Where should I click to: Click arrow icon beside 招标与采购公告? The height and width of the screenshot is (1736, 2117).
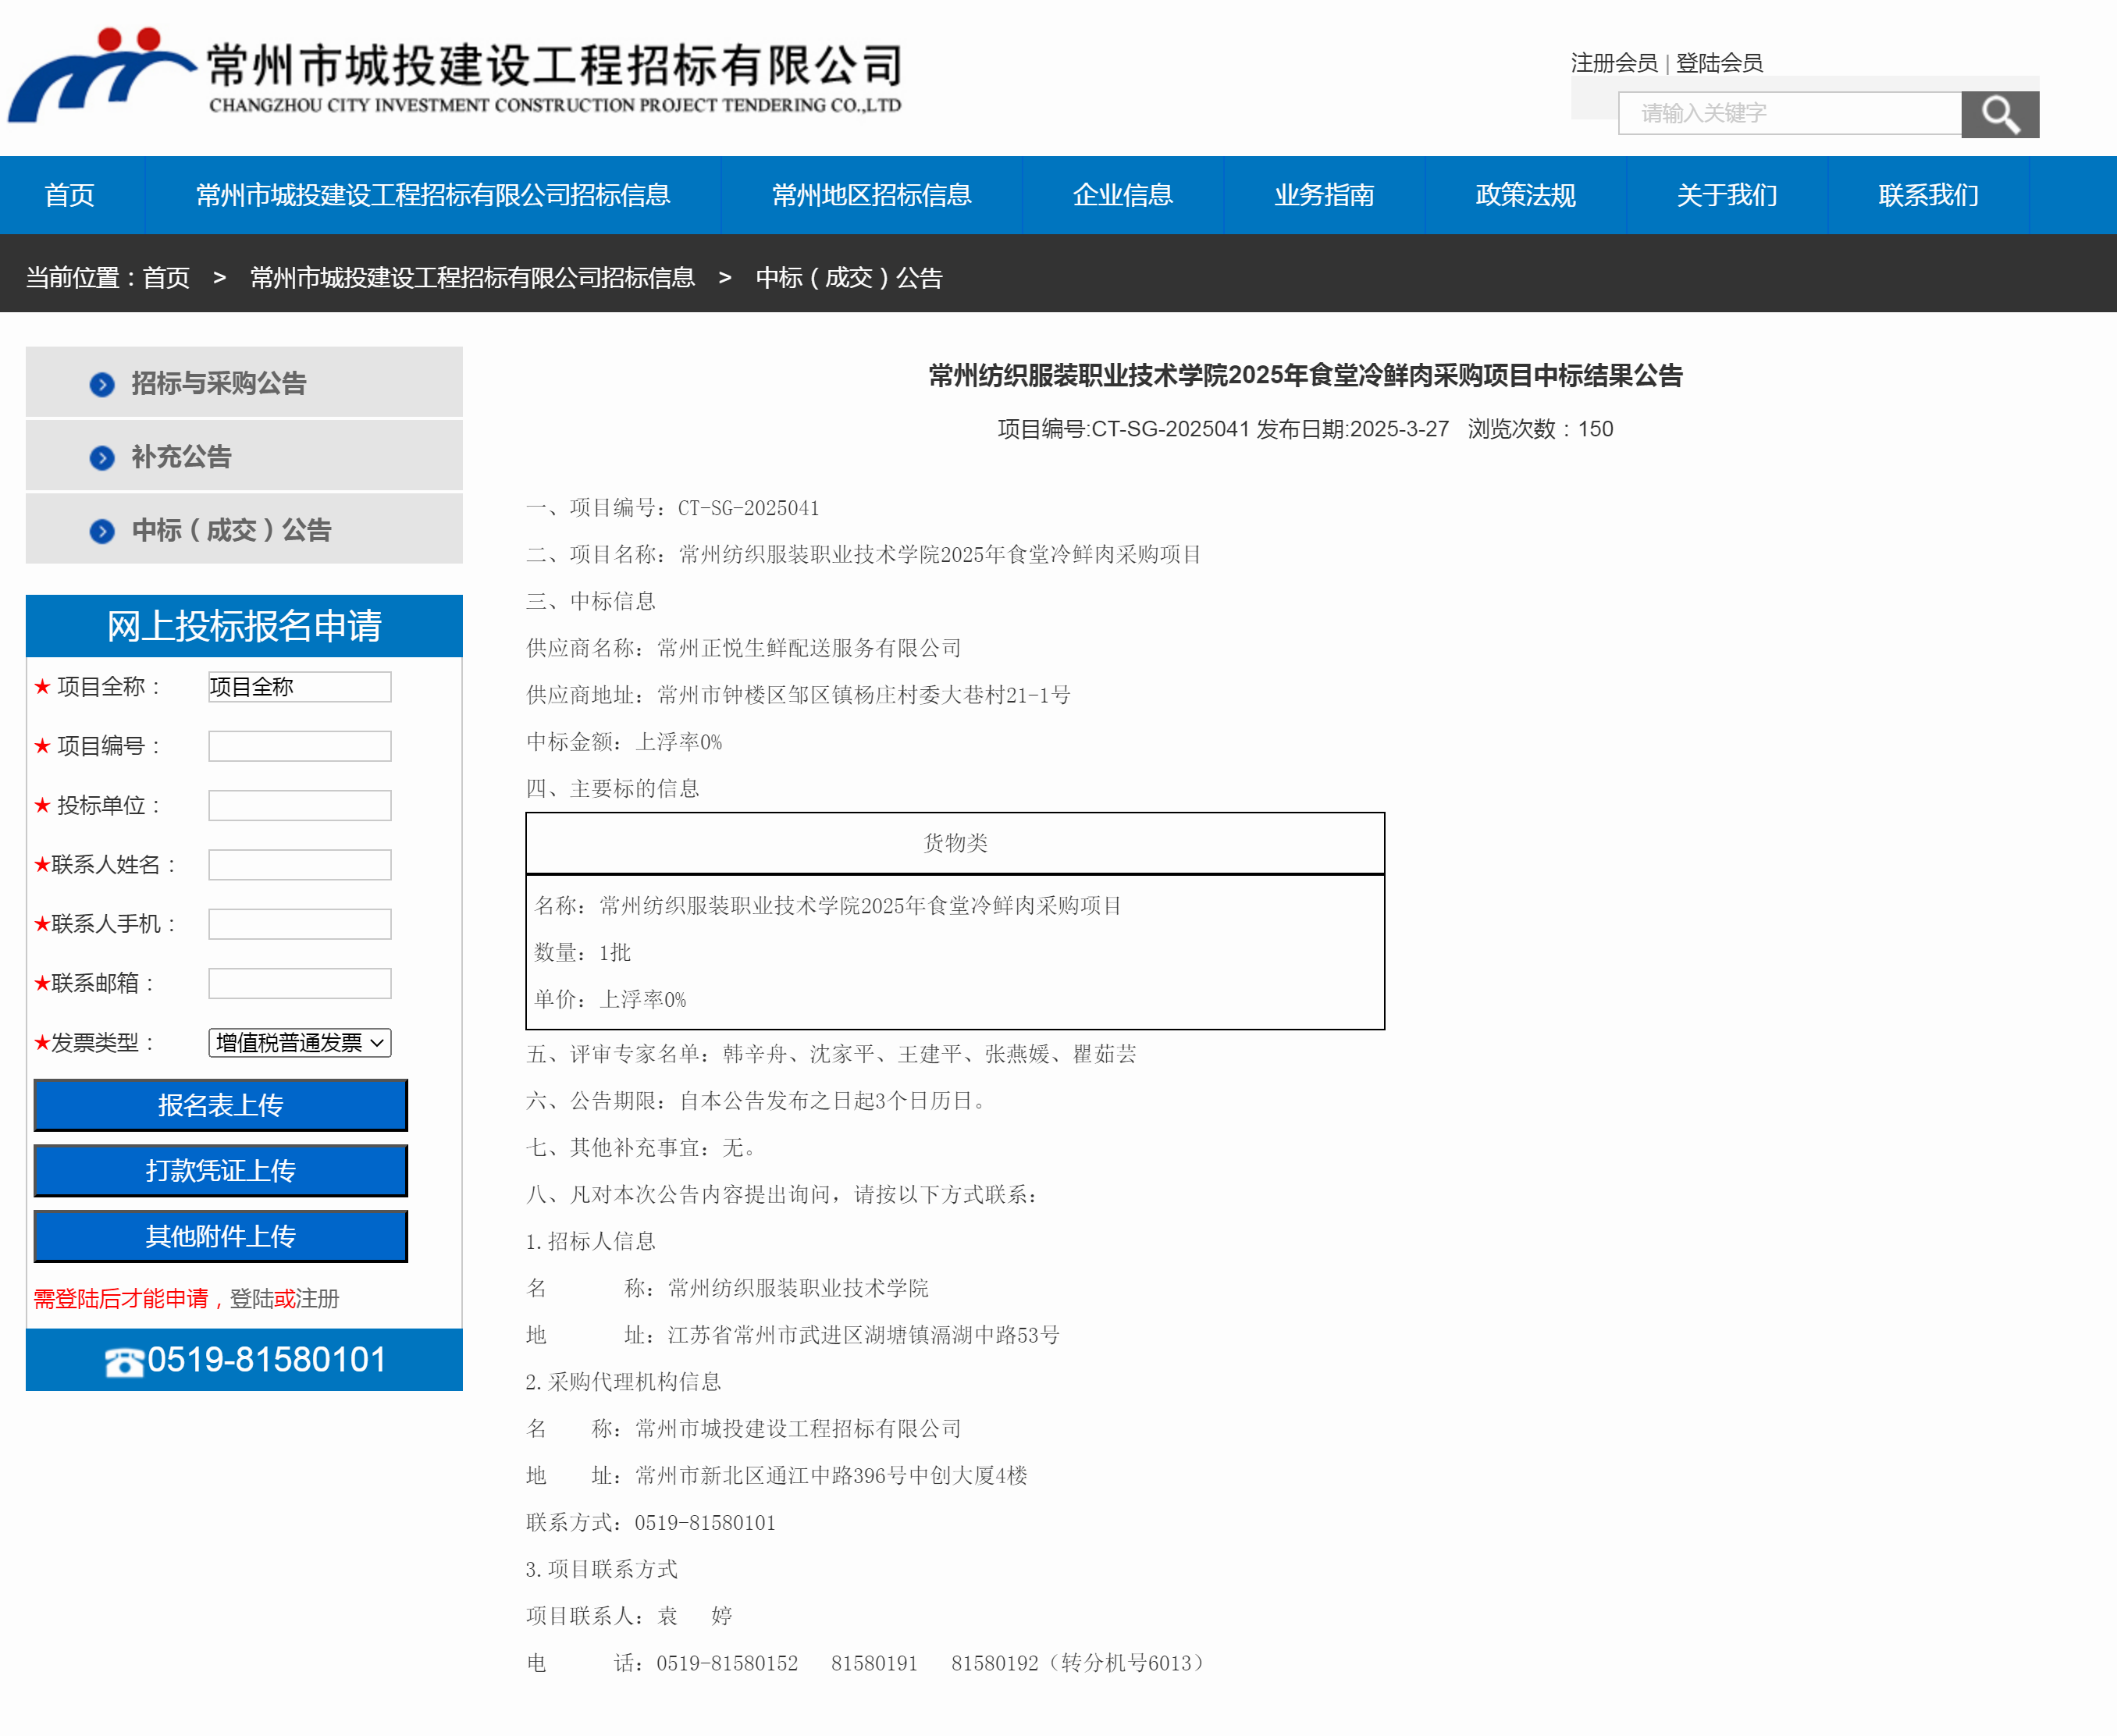pos(102,384)
